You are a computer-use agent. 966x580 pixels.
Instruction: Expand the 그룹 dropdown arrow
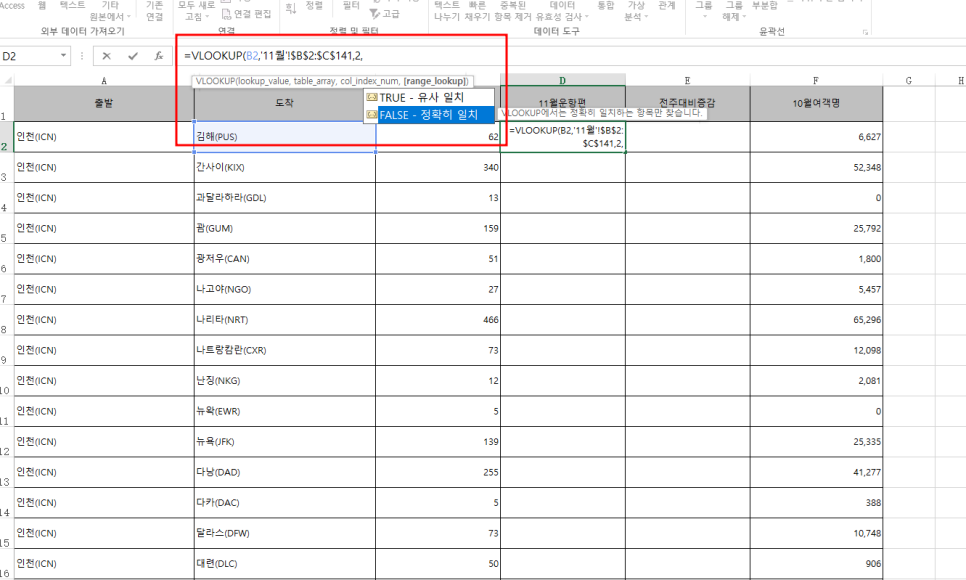click(704, 16)
